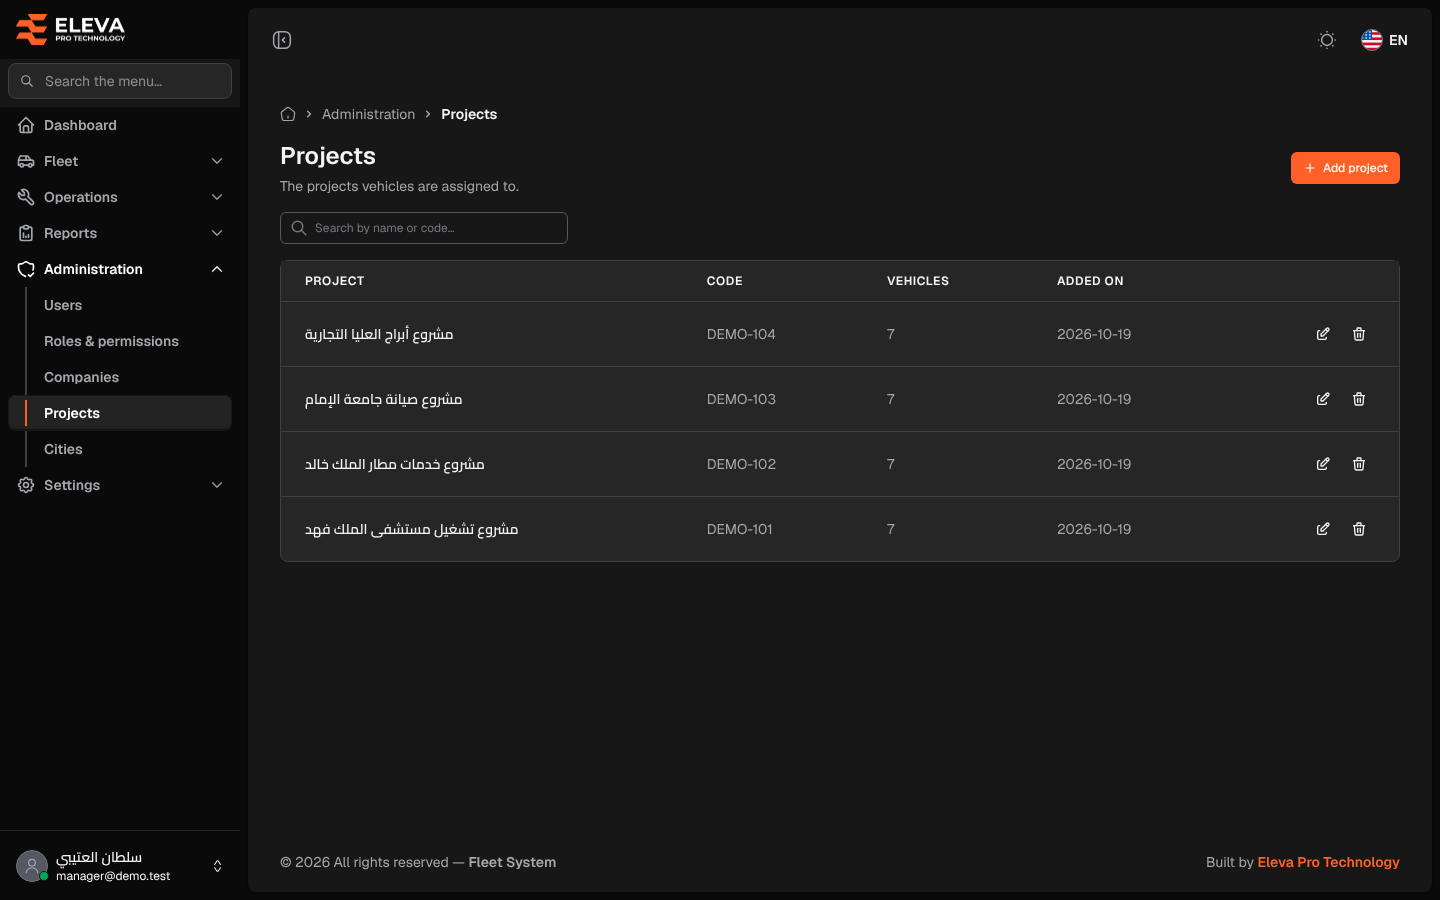
Task: Click the home breadcrumb icon
Action: (x=288, y=114)
